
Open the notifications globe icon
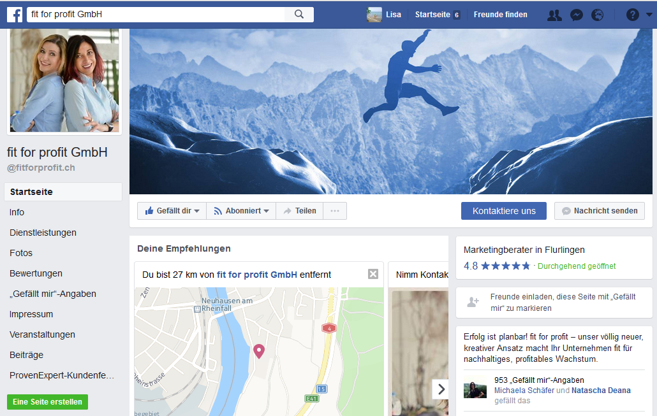(x=598, y=15)
